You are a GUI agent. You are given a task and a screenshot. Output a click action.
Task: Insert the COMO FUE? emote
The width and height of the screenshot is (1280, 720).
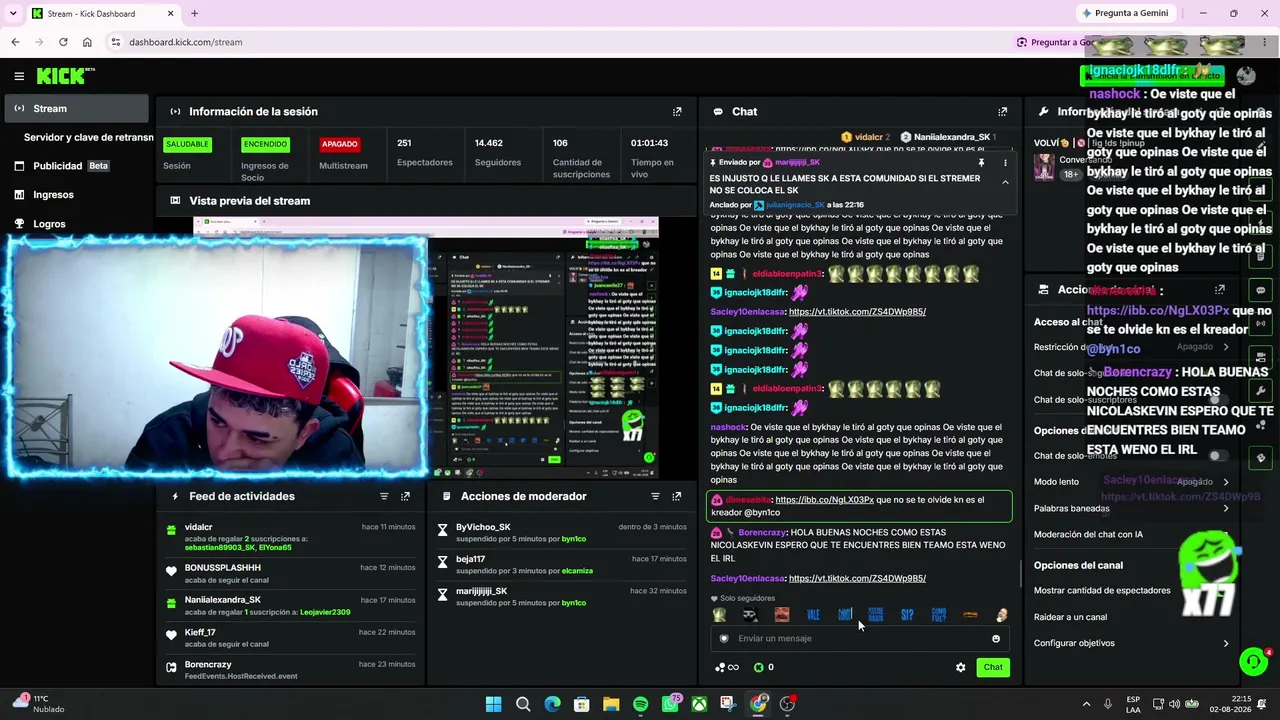click(938, 615)
